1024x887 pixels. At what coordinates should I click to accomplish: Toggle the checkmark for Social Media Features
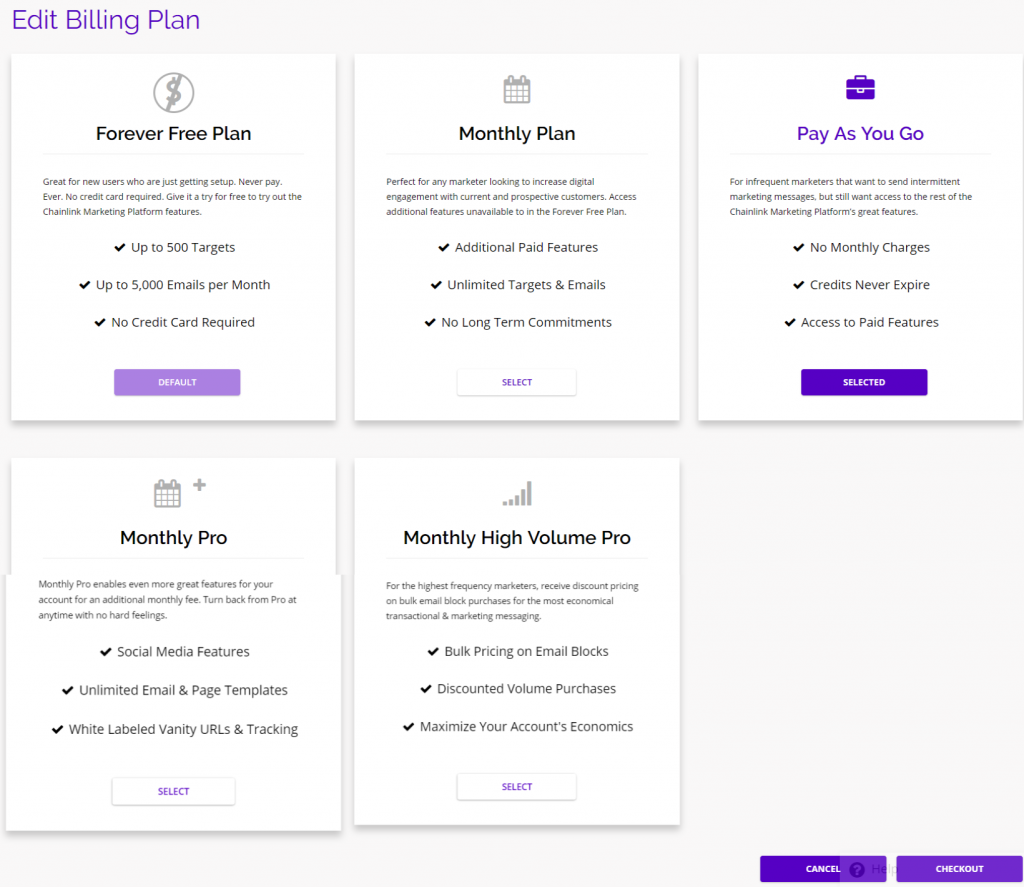pos(106,651)
